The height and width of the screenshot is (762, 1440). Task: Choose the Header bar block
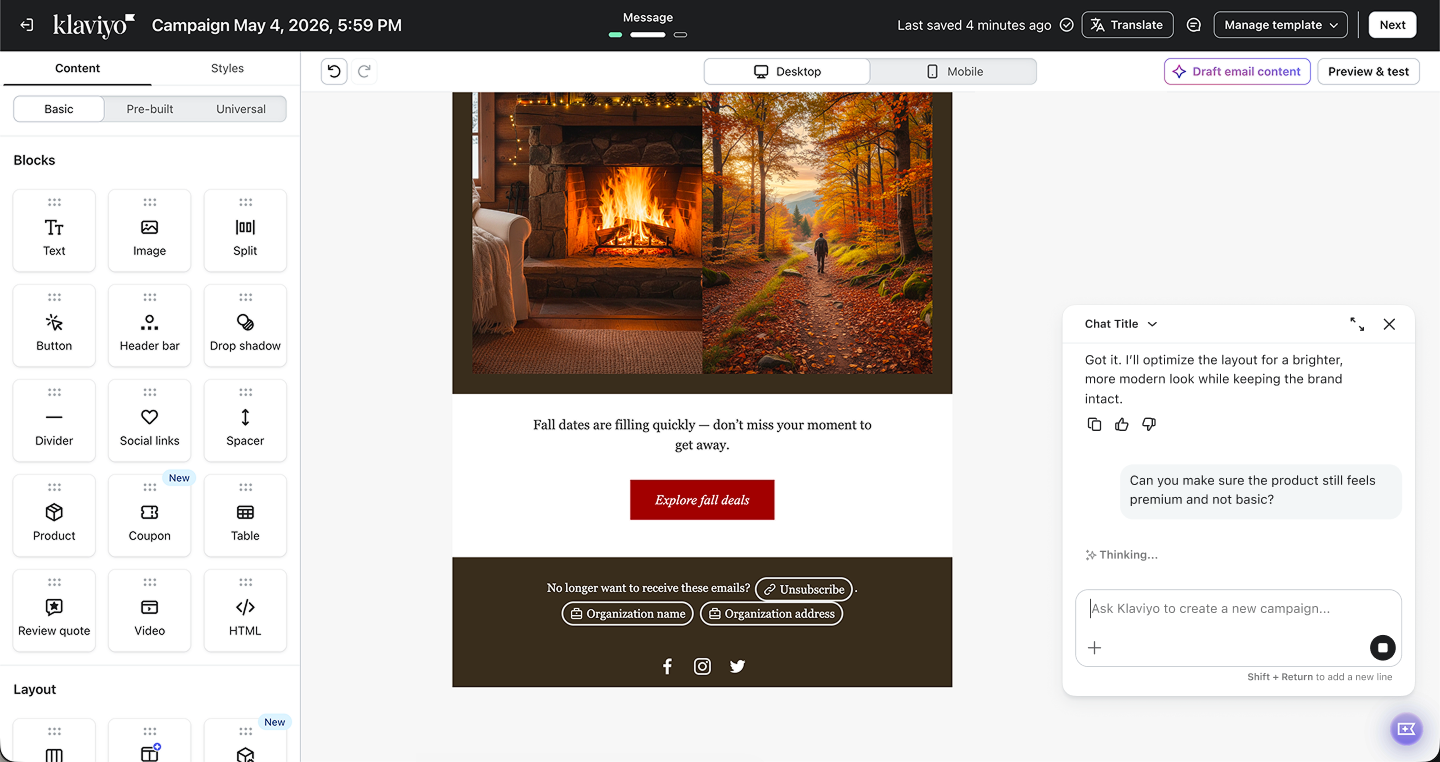click(150, 325)
